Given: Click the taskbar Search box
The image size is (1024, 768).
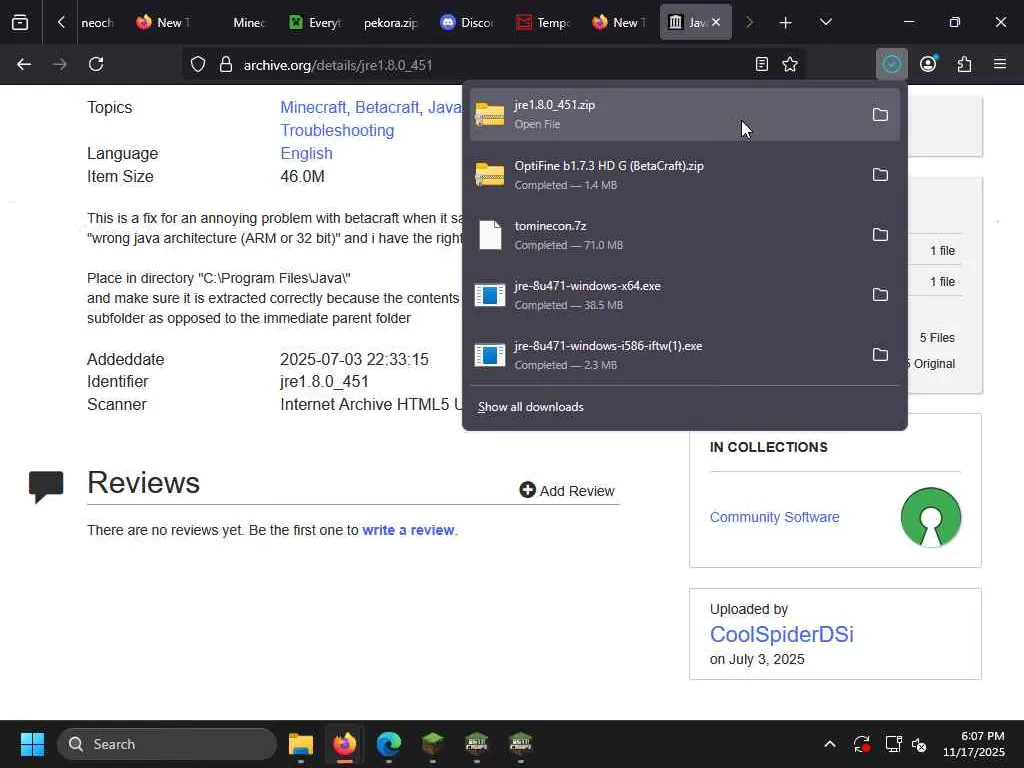Looking at the screenshot, I should pyautogui.click(x=167, y=744).
